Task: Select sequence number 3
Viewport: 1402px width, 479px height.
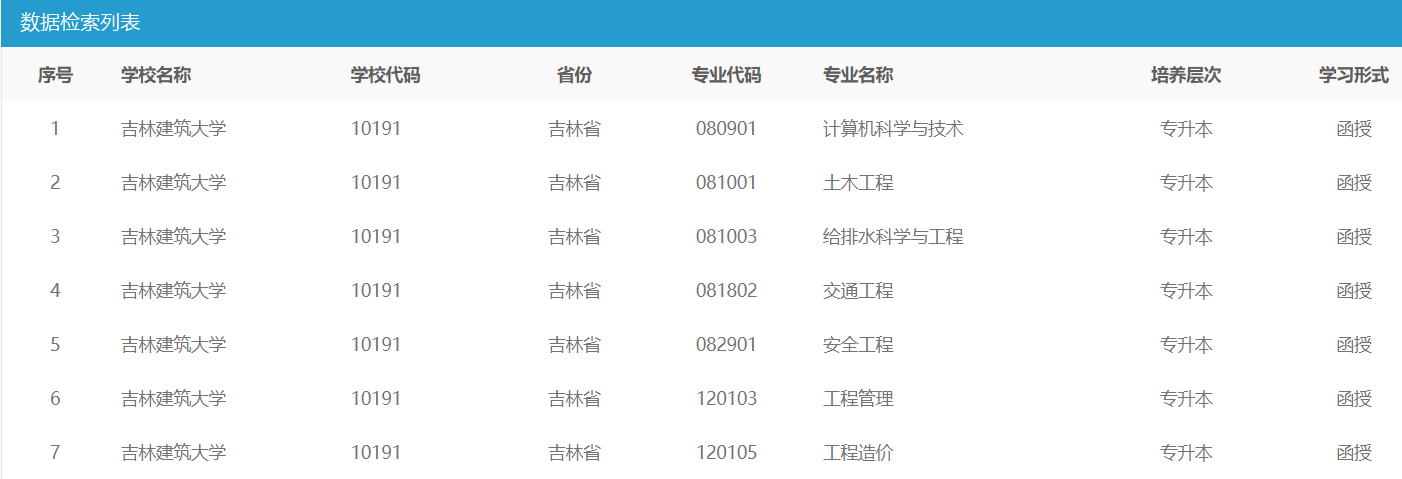Action: (x=55, y=237)
